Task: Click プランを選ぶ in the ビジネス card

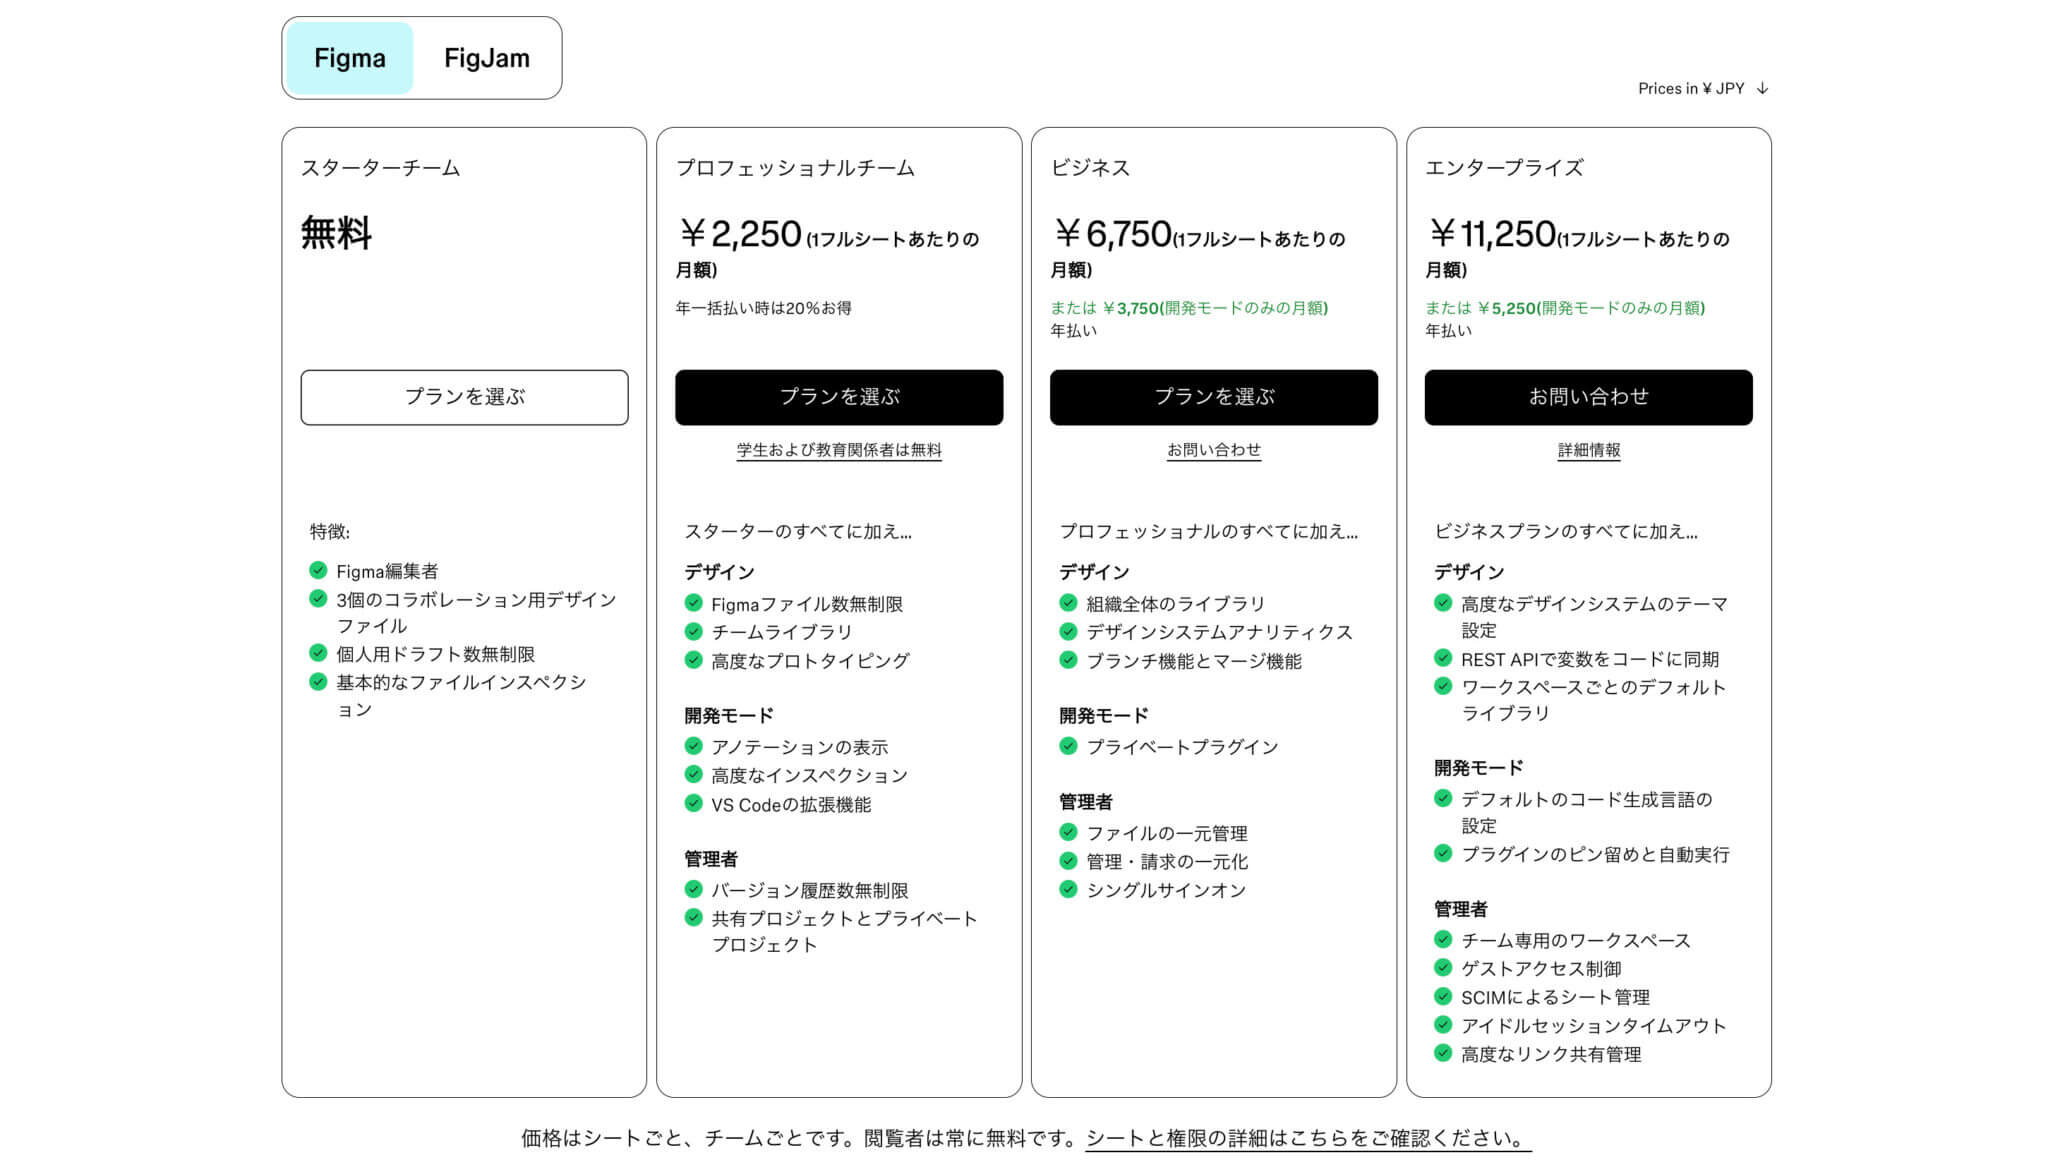Action: pyautogui.click(x=1214, y=397)
